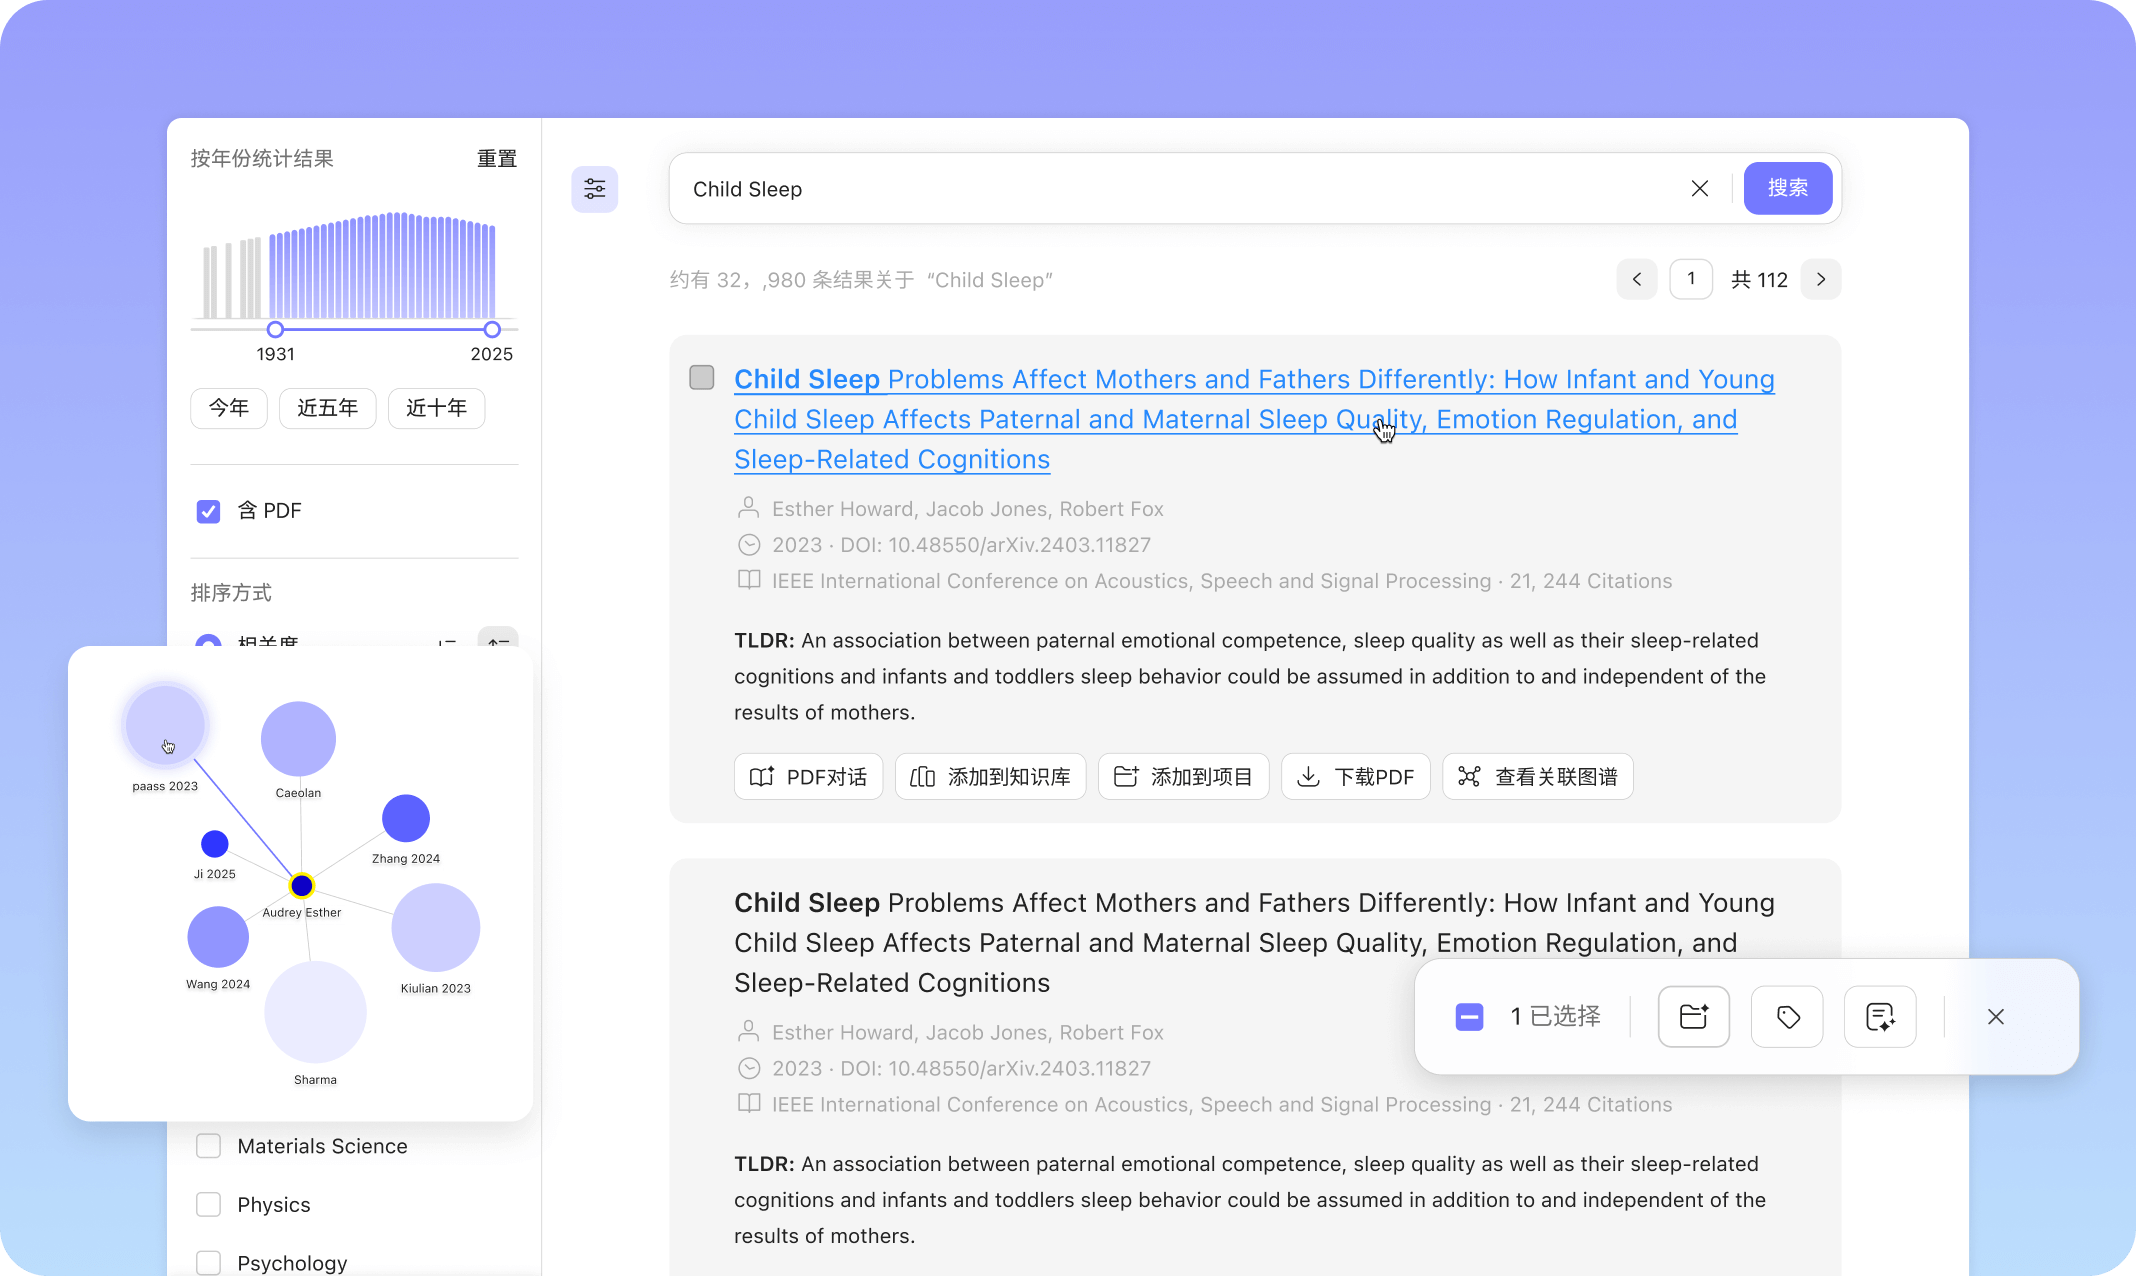Image resolution: width=2136 pixels, height=1276 pixels.
Task: View relation graph 查看关联图谱
Action: point(1537,777)
